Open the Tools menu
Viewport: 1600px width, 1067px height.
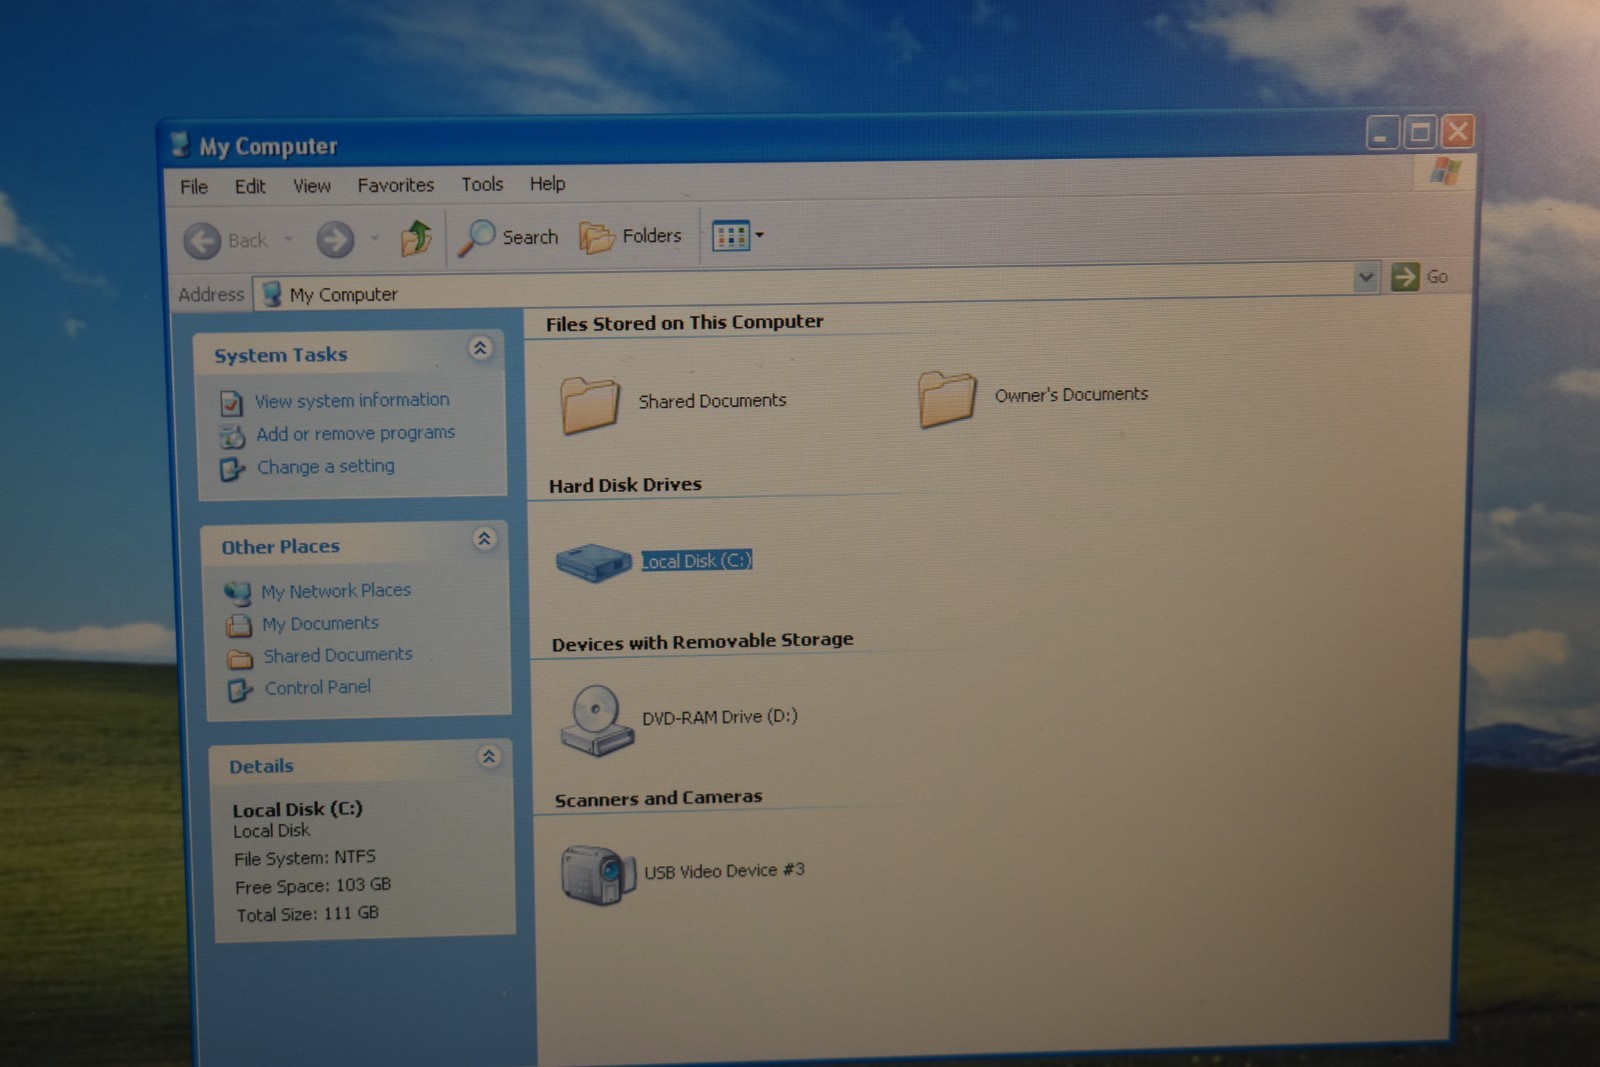(482, 184)
